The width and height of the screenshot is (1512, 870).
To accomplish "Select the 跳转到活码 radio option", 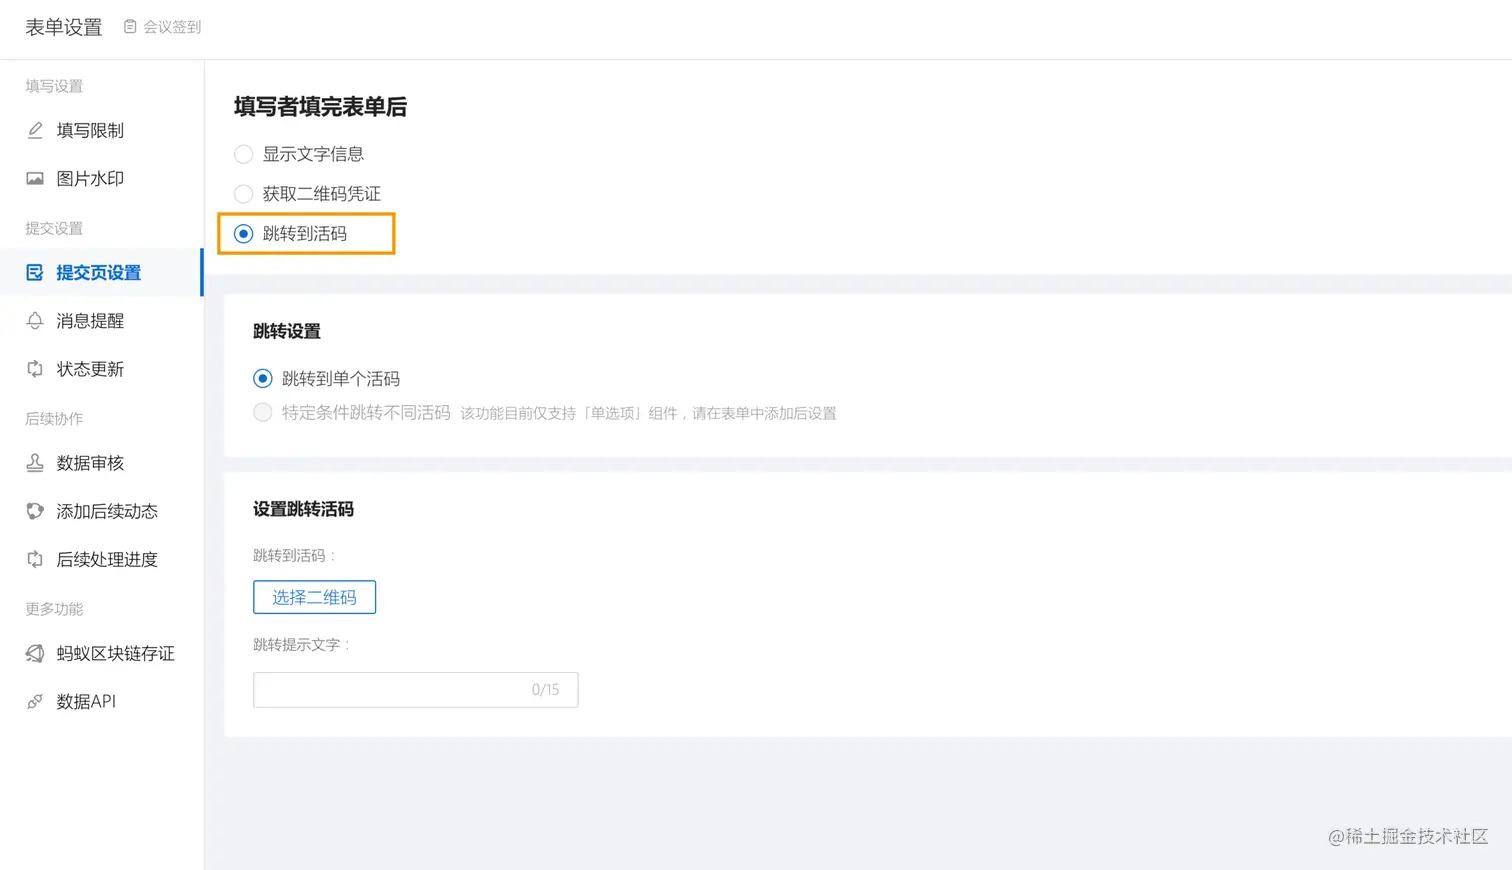I will click(243, 233).
